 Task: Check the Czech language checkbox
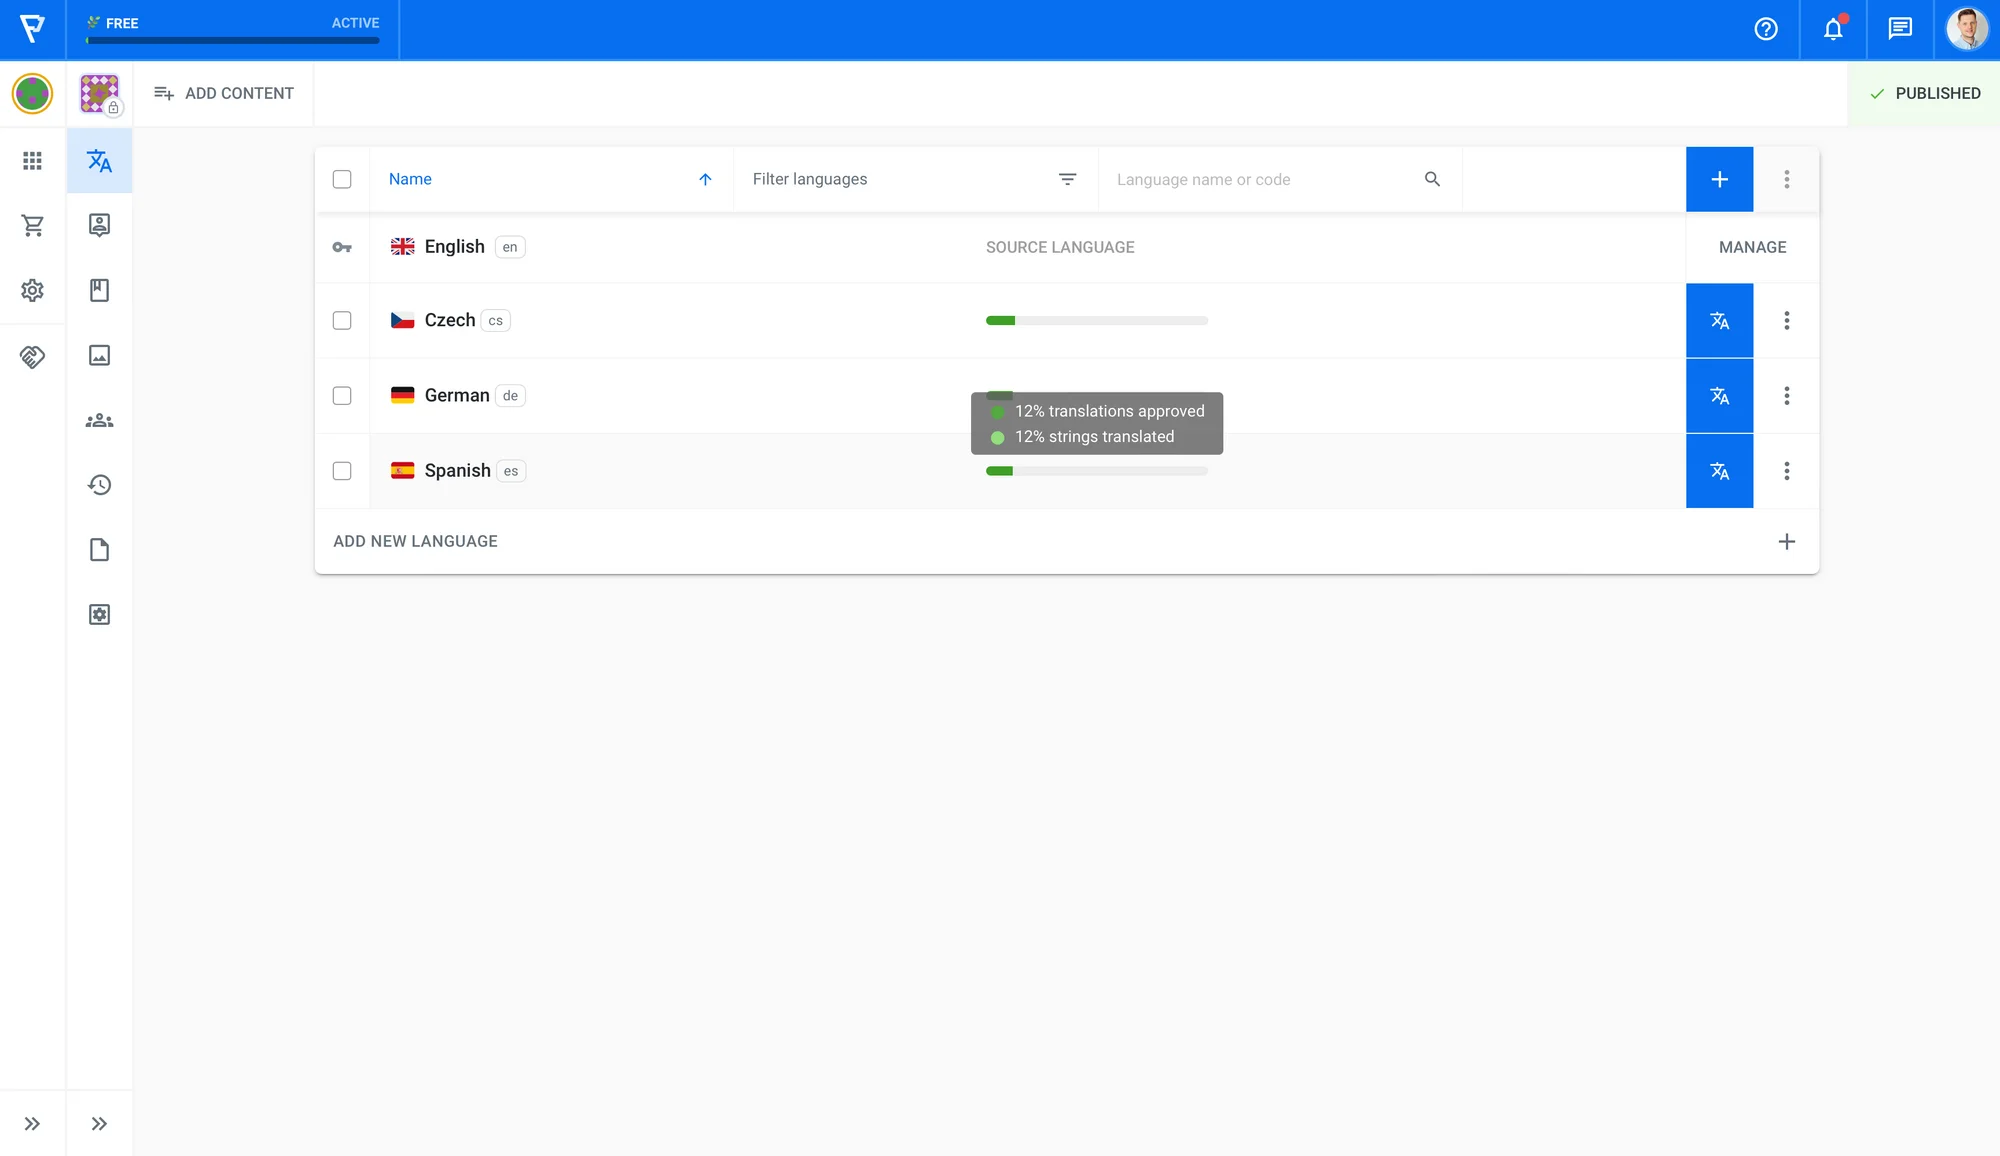pyautogui.click(x=342, y=321)
